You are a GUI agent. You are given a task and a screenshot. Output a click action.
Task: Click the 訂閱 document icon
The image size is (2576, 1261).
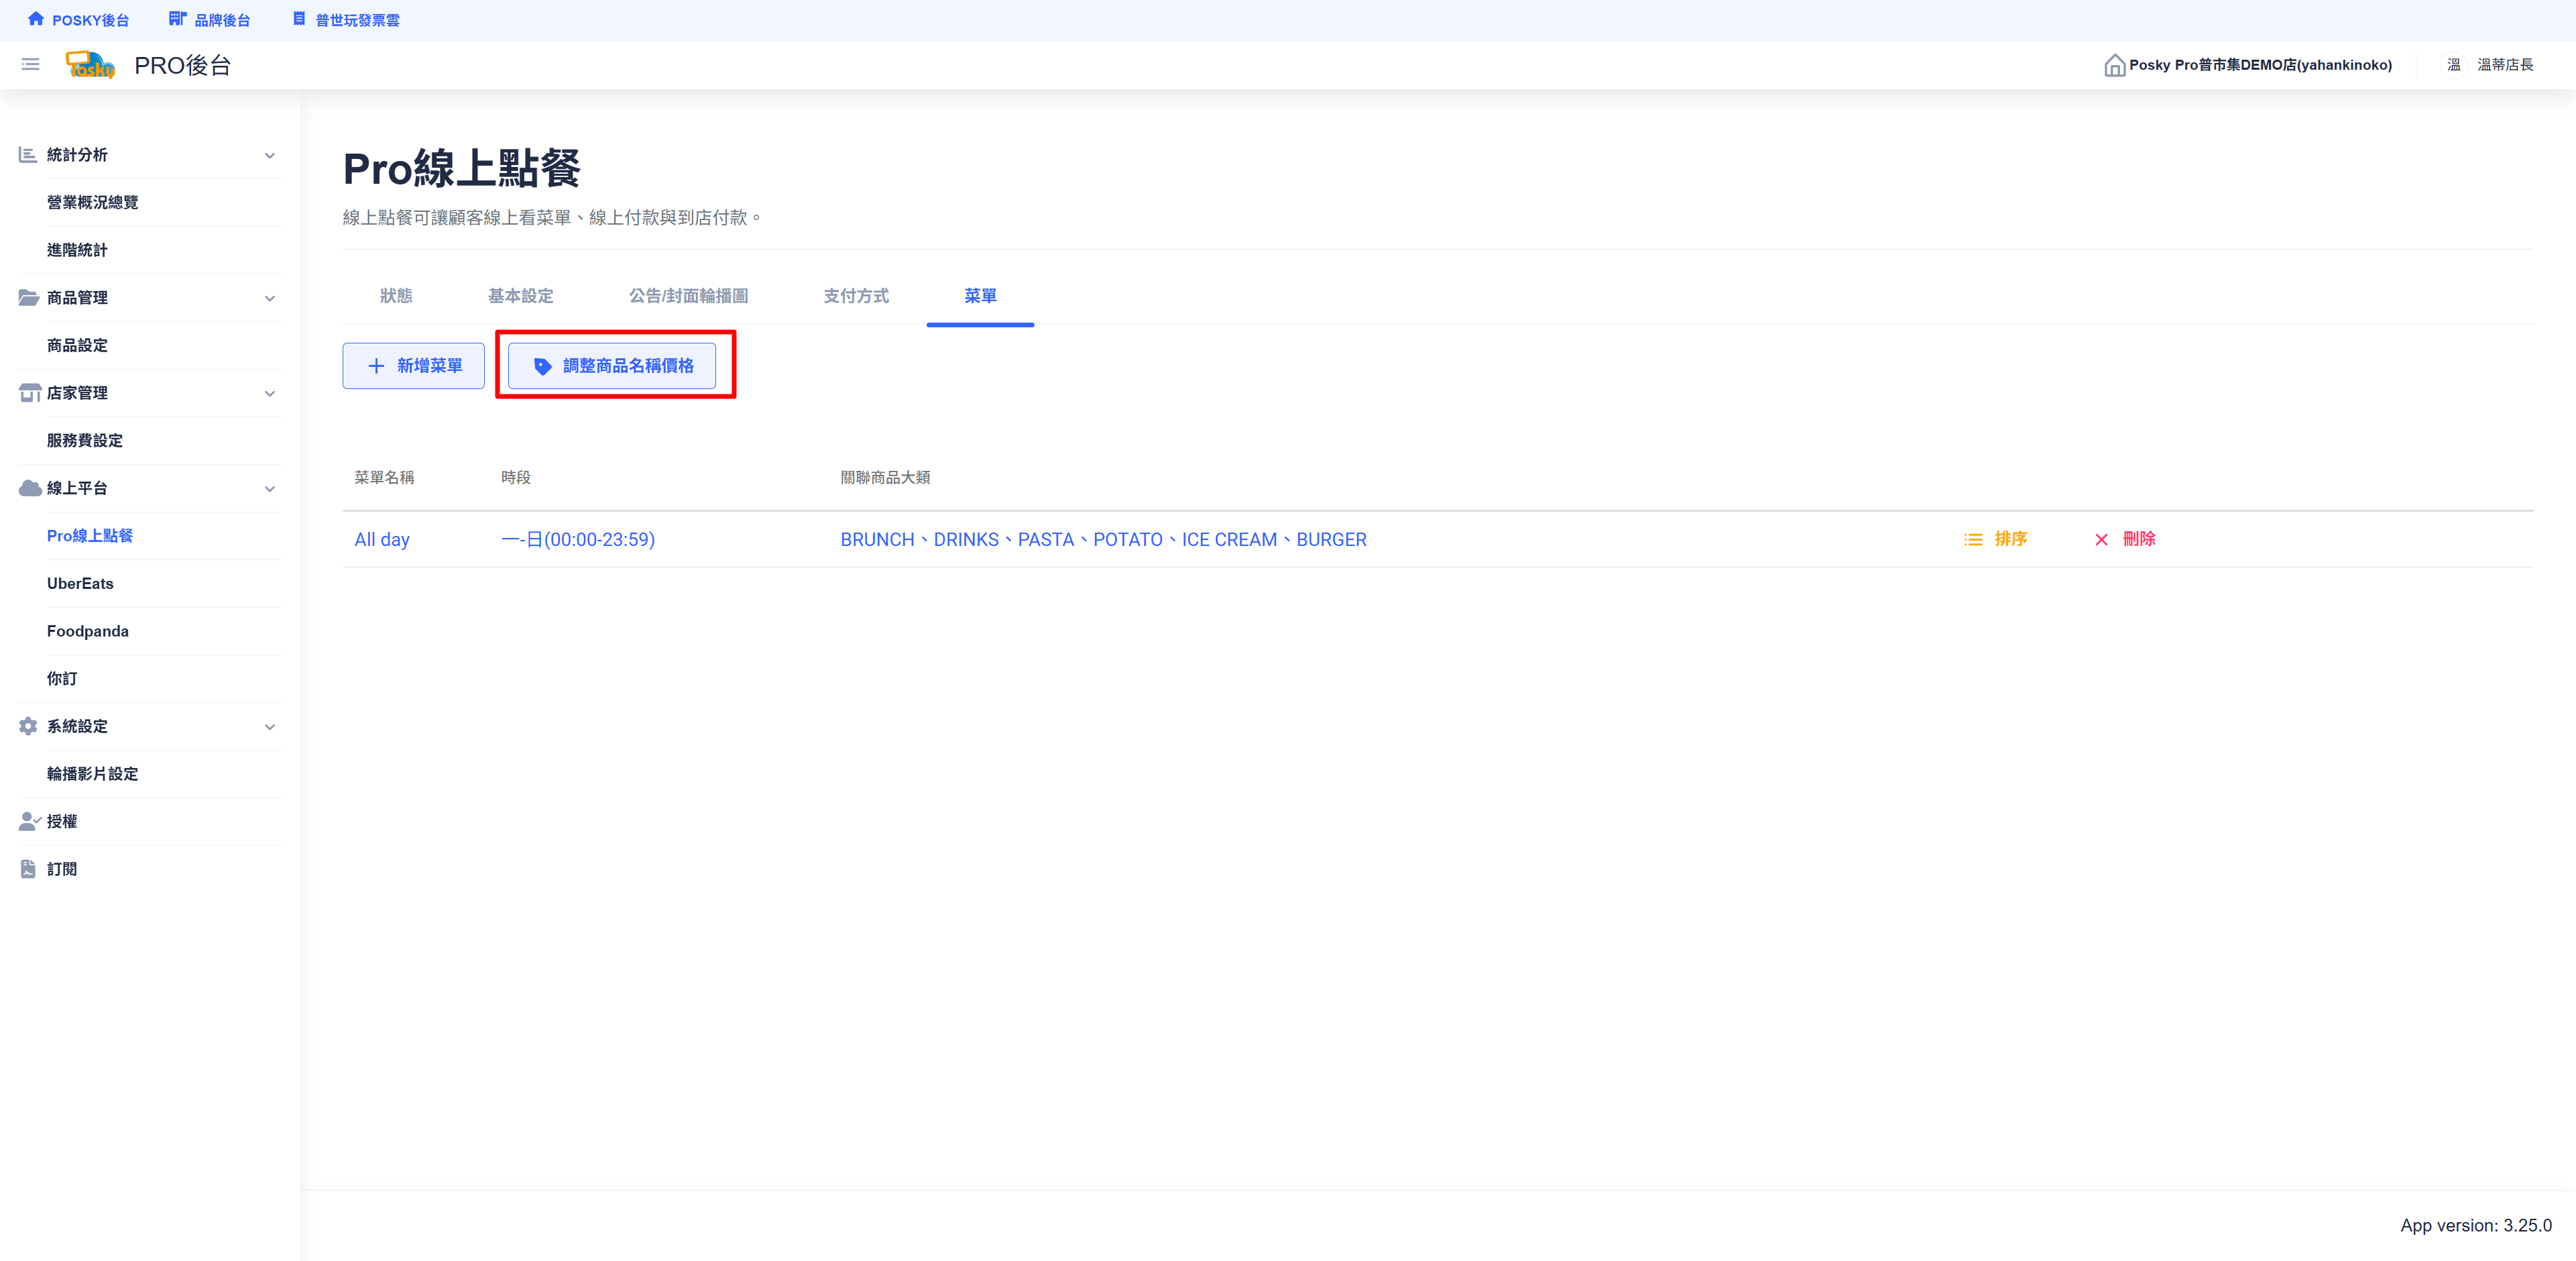(28, 869)
